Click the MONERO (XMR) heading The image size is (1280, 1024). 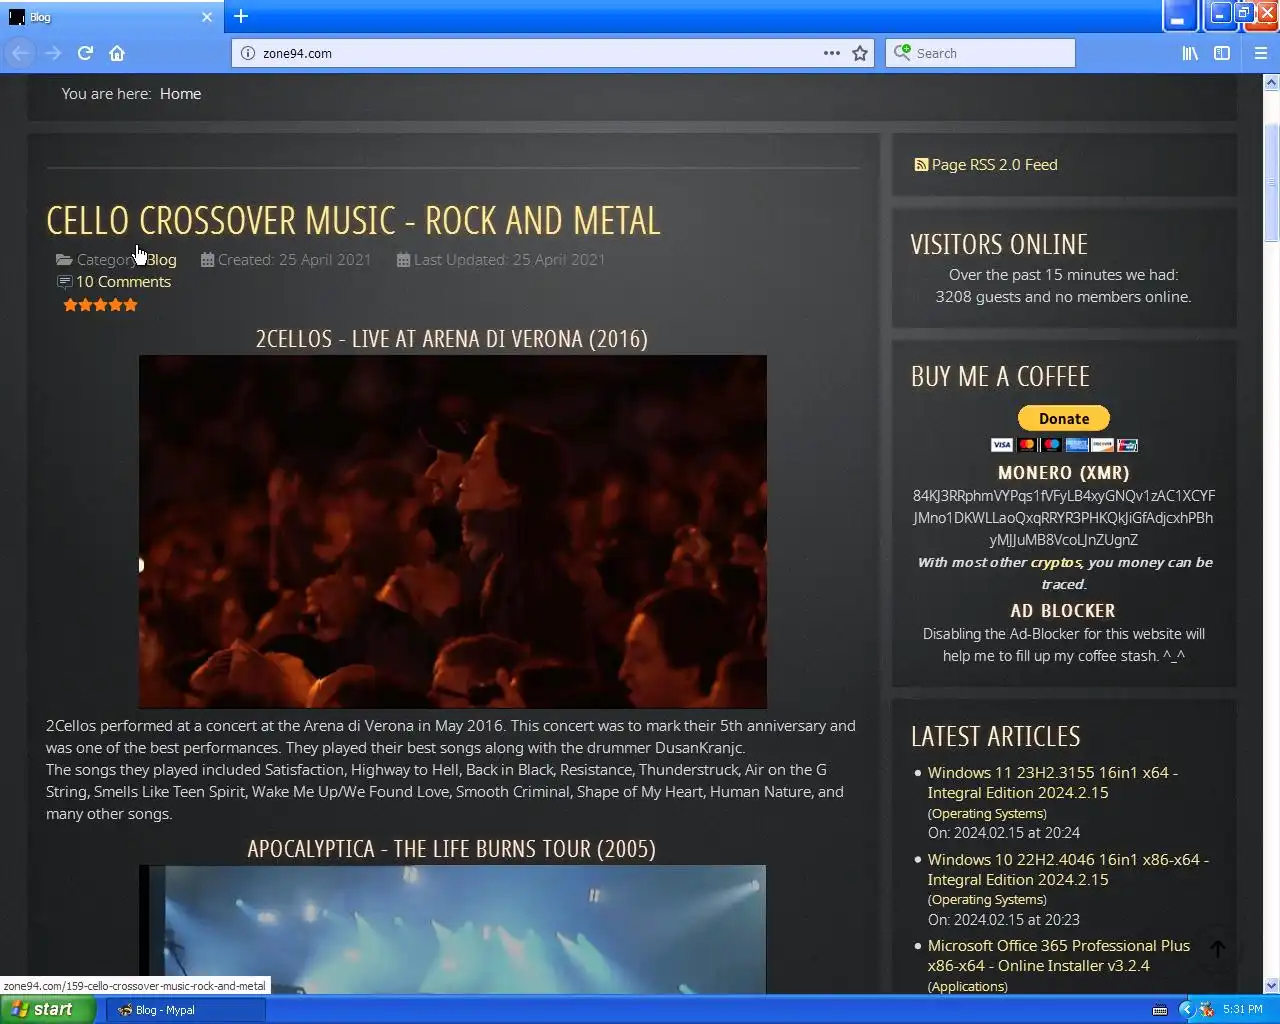(1063, 473)
